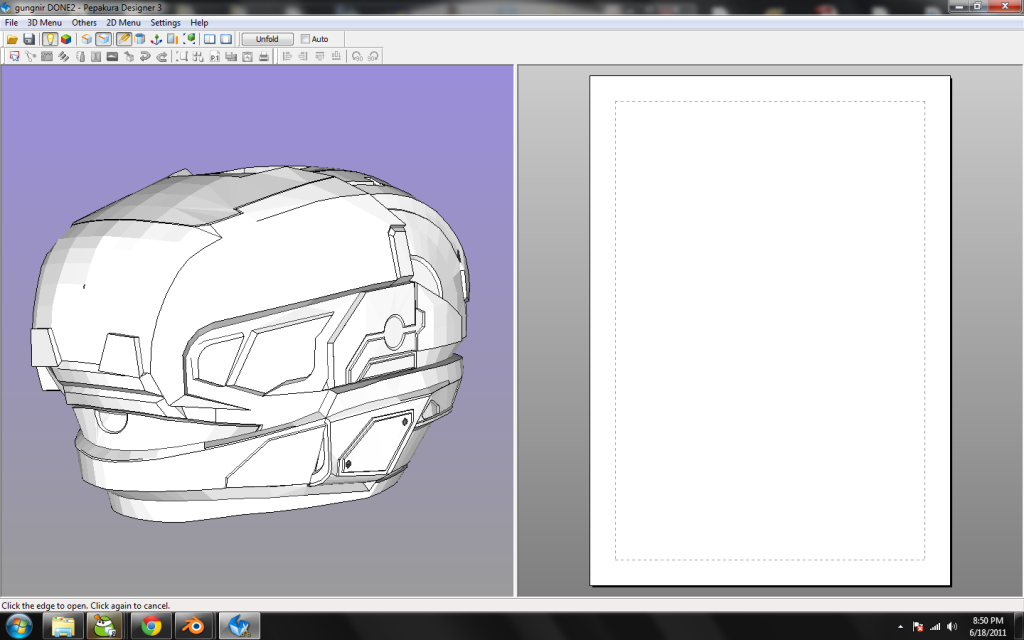Toggle the light bulb lighting icon
Viewport: 1024px width, 640px height.
(x=50, y=39)
